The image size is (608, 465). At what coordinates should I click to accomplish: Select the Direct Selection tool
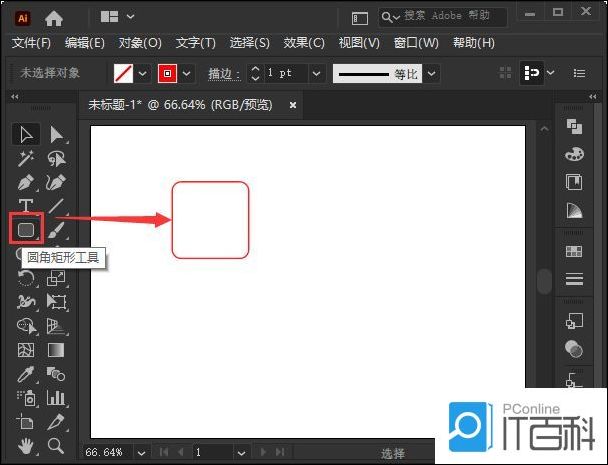(57, 135)
